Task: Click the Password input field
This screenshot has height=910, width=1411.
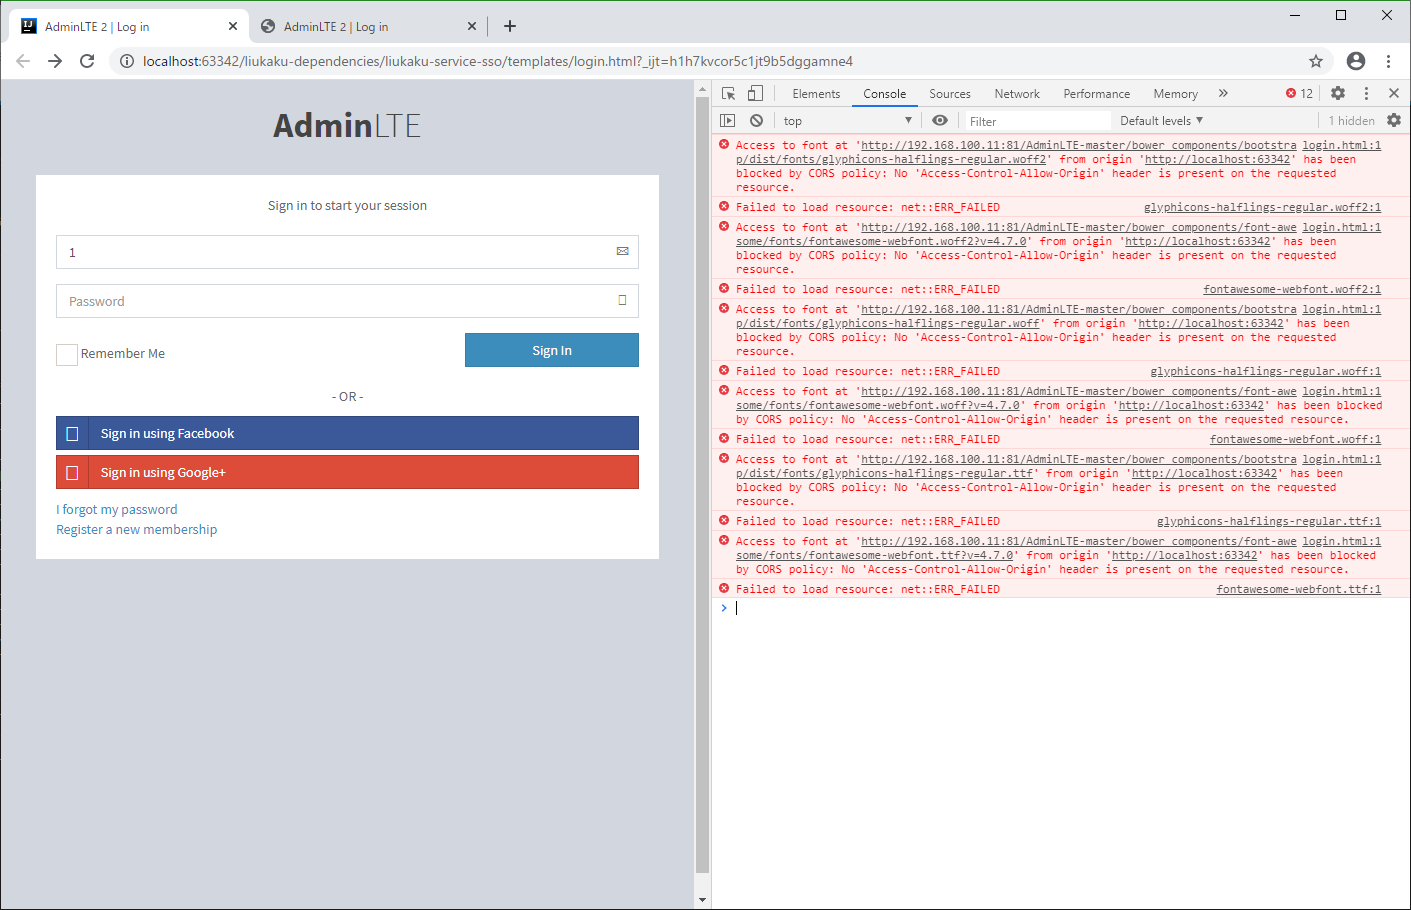Action: point(347,301)
